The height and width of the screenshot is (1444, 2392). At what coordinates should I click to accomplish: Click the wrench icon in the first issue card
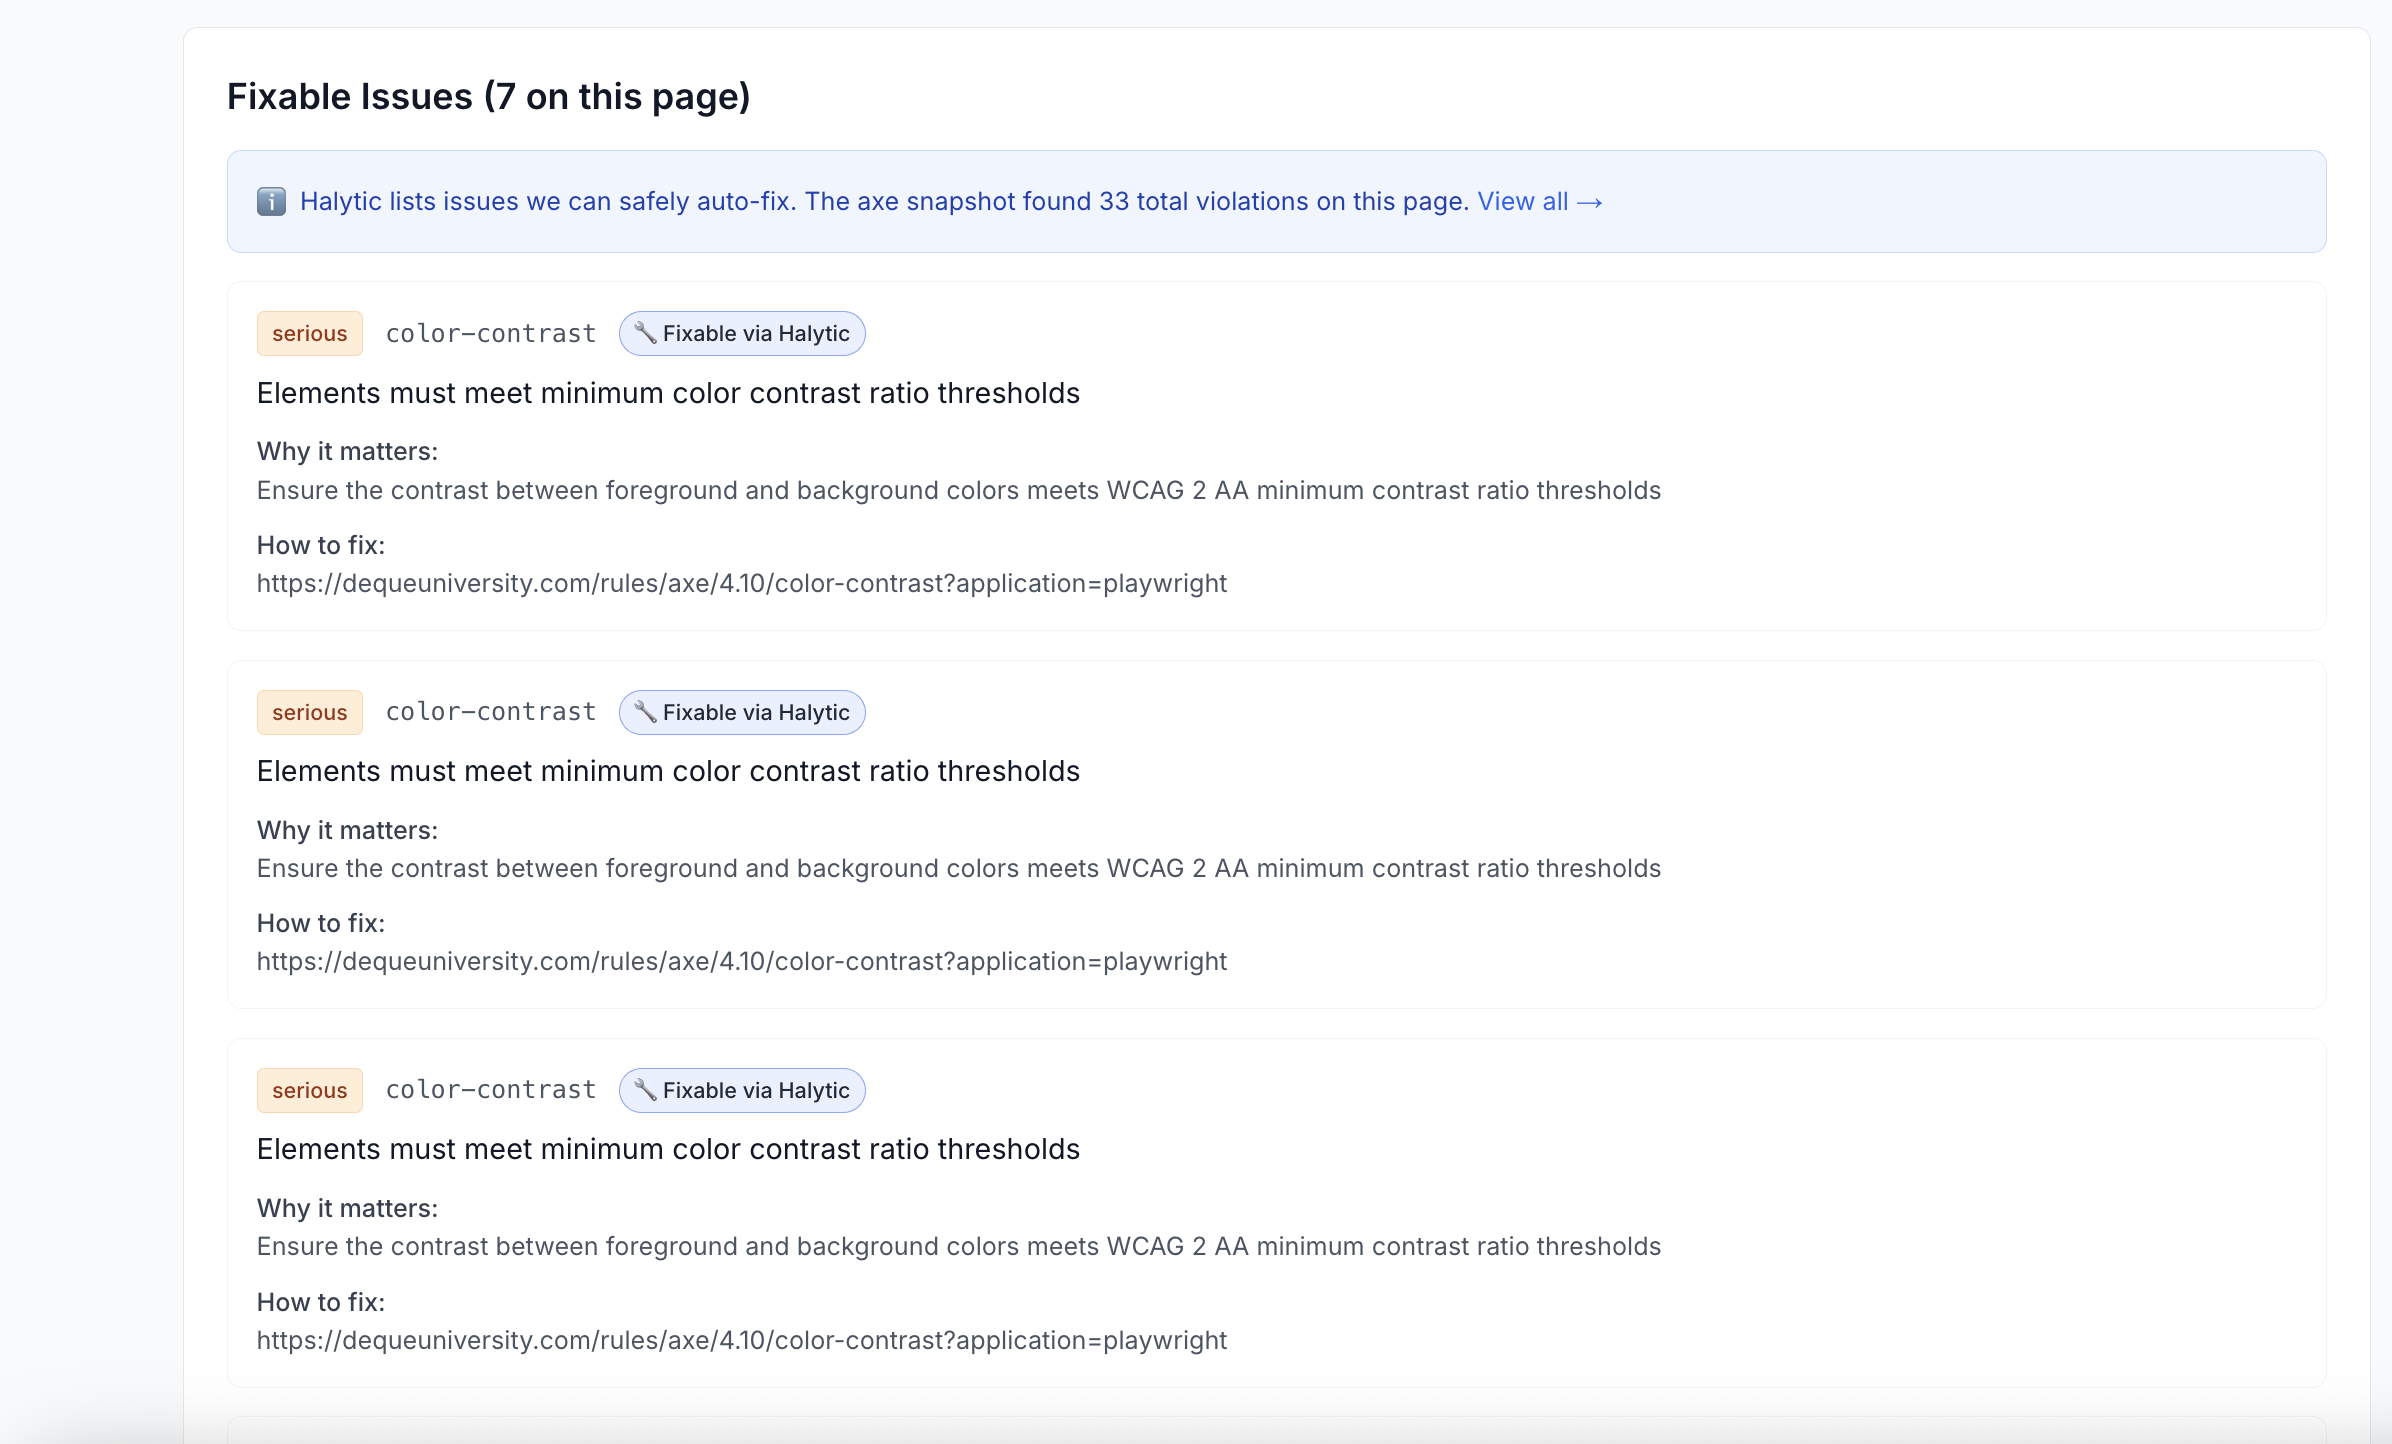645,333
